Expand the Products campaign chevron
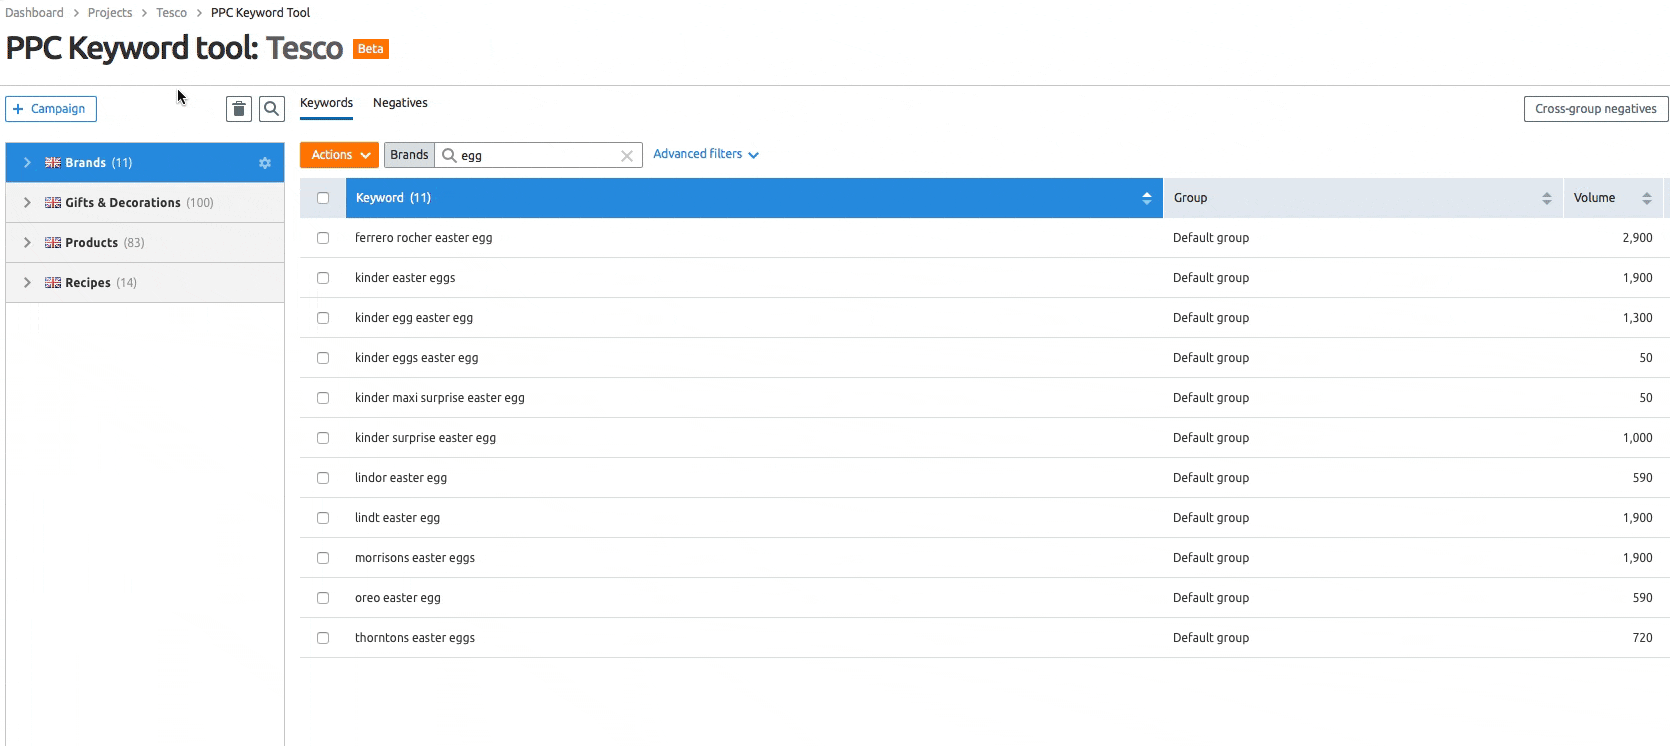The image size is (1670, 746). click(x=27, y=243)
